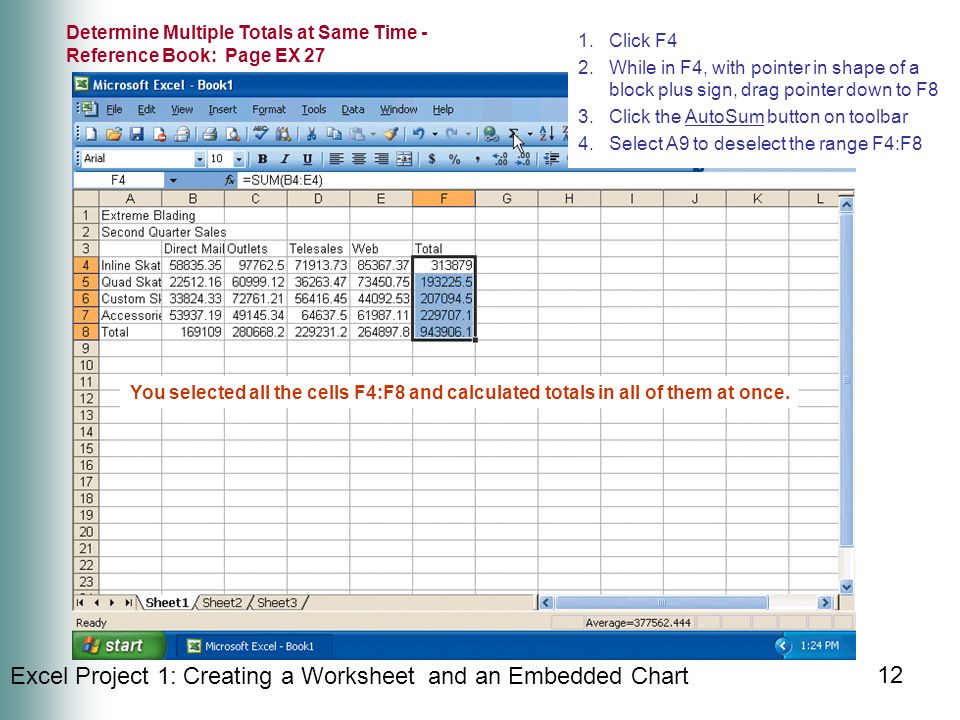
Task: Click the vertical scrollbar down arrow
Action: [x=846, y=587]
